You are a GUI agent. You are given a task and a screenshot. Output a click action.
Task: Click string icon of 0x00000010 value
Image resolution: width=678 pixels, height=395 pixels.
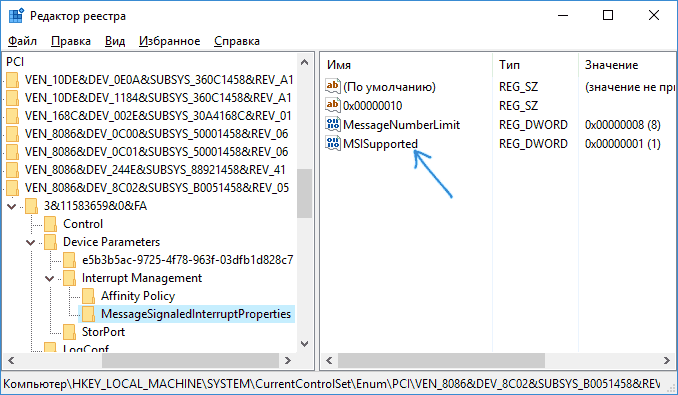click(333, 105)
